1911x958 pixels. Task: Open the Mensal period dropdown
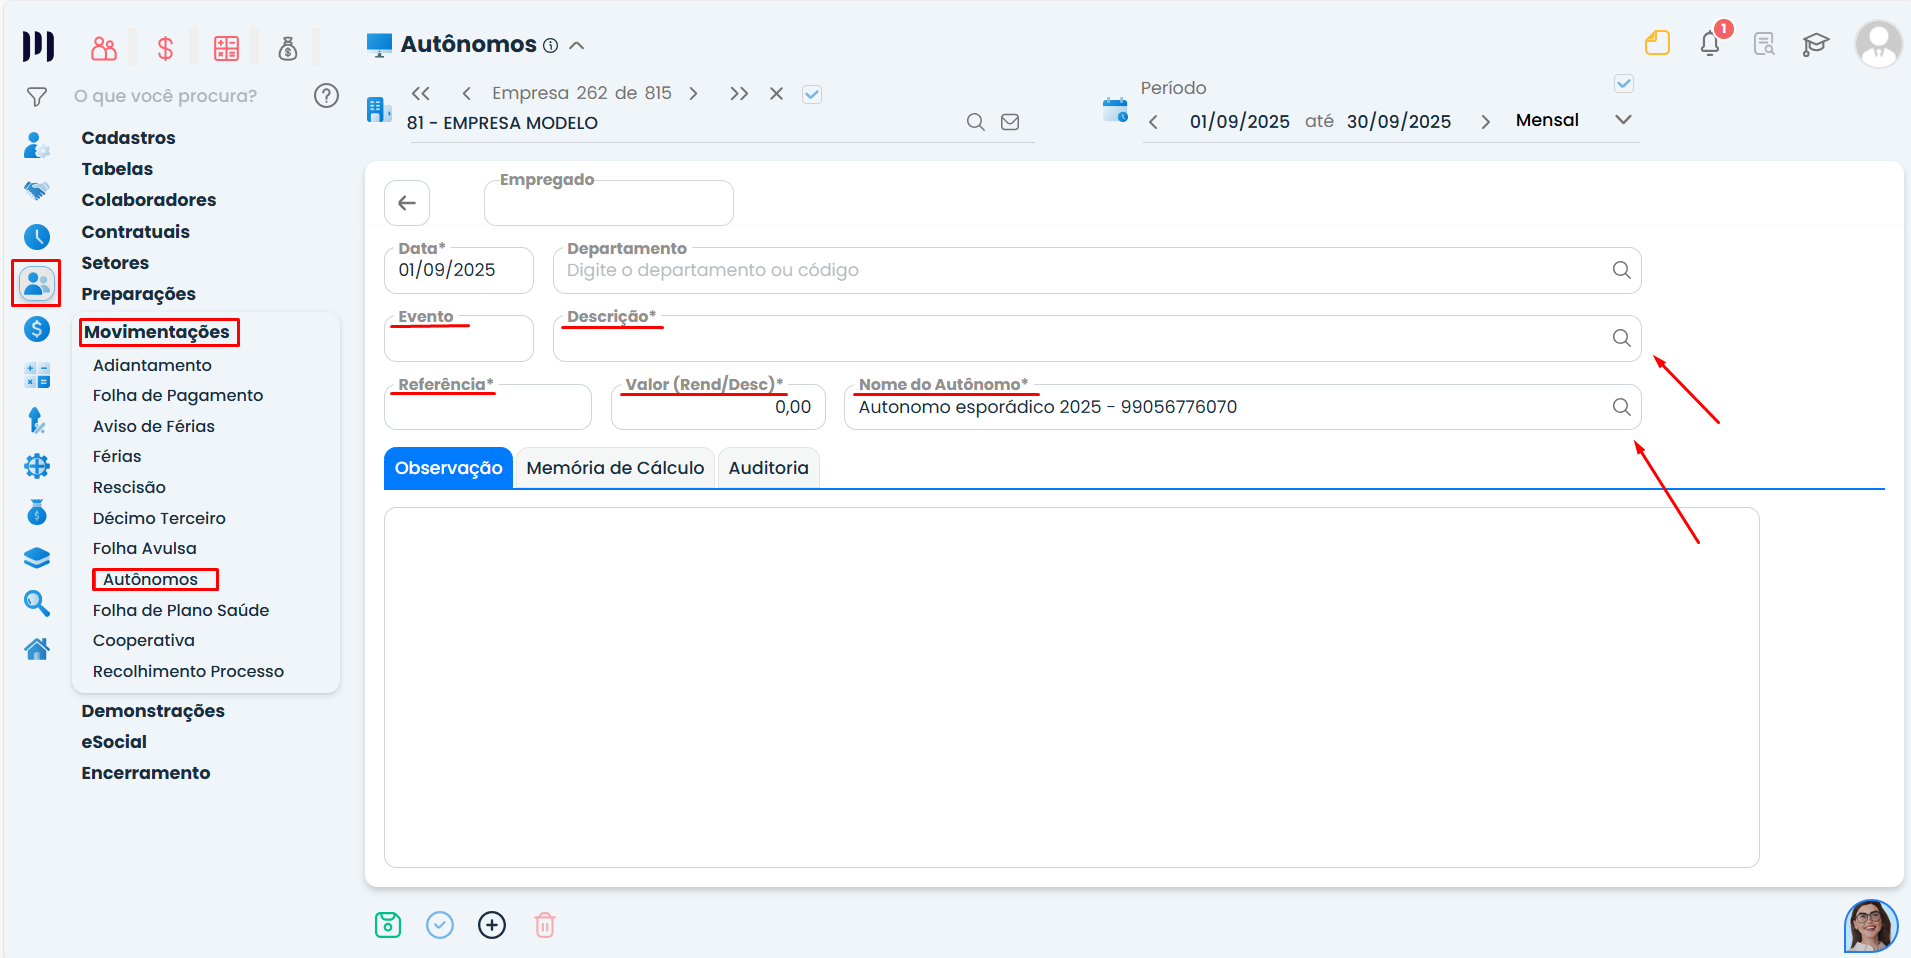(x=1623, y=120)
